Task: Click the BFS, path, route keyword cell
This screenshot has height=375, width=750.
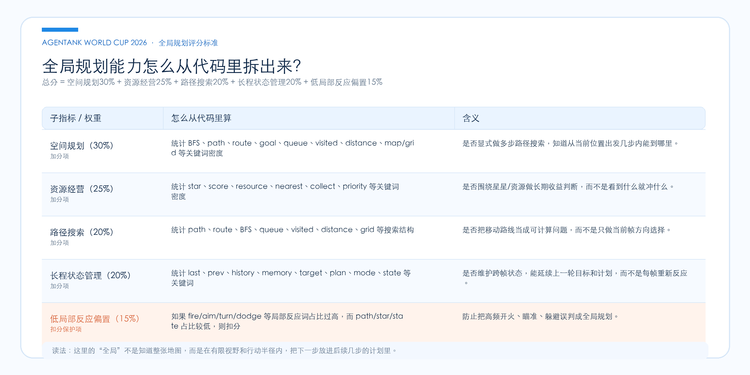Action: tap(292, 148)
